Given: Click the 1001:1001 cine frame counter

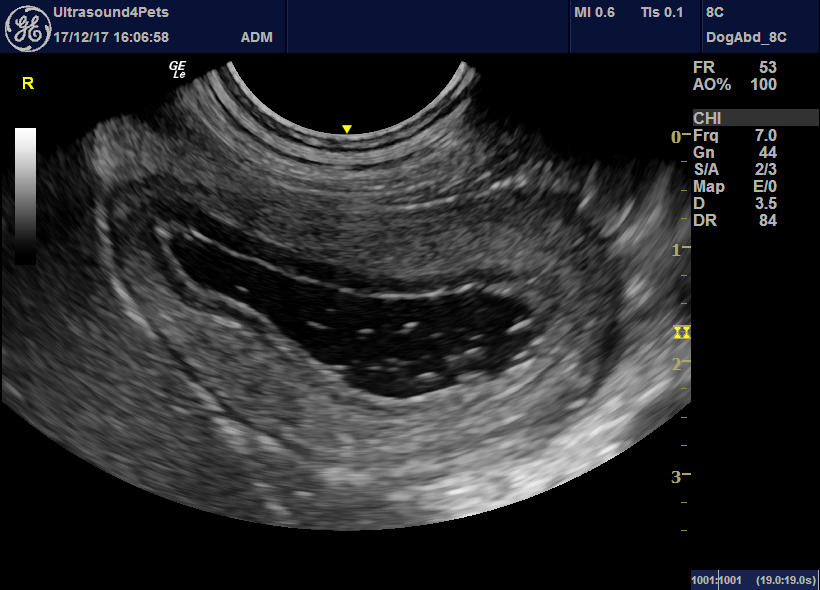Looking at the screenshot, I should 716,580.
